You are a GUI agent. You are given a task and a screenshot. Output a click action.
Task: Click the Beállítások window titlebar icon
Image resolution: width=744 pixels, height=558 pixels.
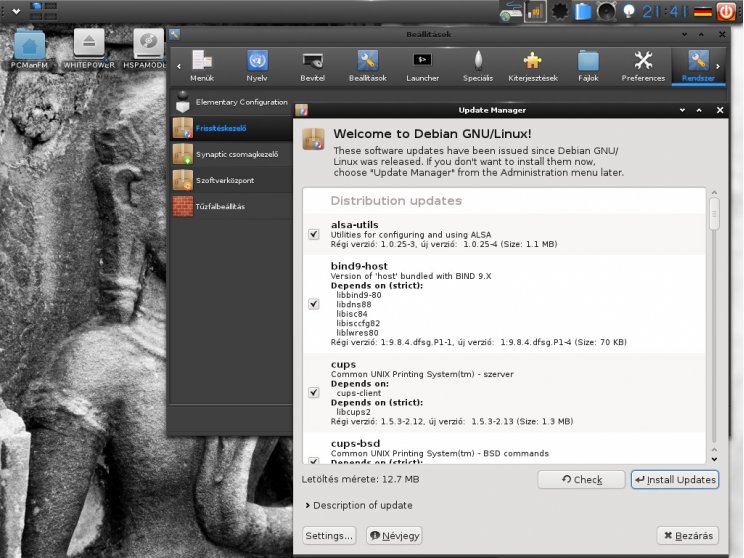pos(174,34)
